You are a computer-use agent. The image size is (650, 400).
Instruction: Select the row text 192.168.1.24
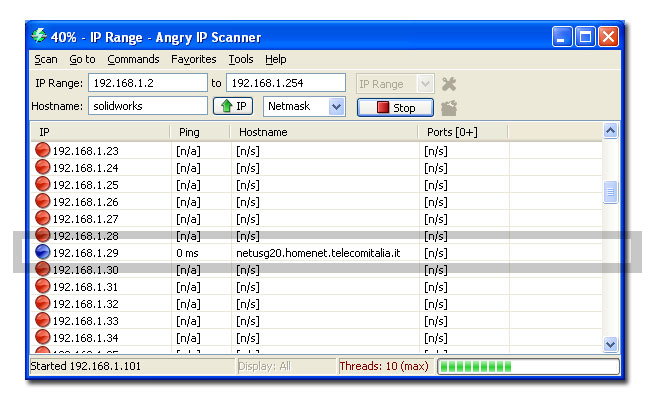[85, 168]
